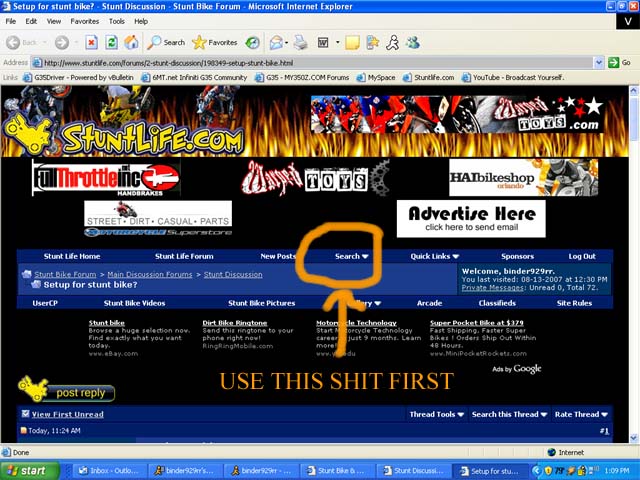Click the Stop loading icon
Viewport: 640px width, 480px height.
click(x=91, y=42)
